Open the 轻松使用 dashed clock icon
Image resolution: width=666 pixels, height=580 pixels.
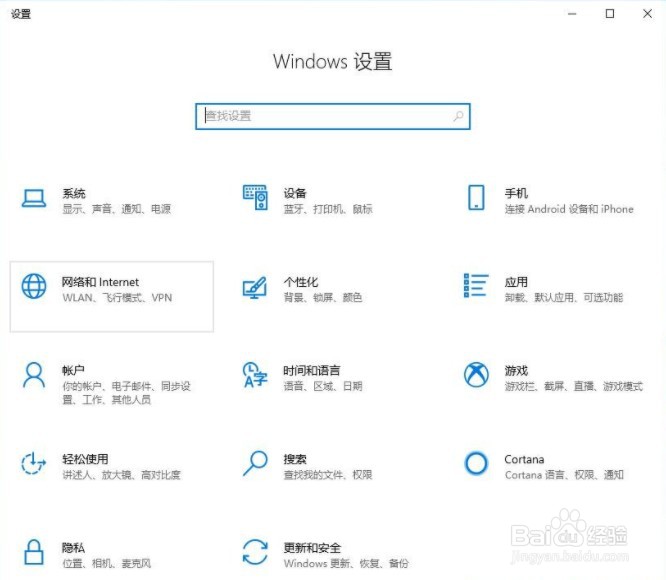pyautogui.click(x=34, y=463)
